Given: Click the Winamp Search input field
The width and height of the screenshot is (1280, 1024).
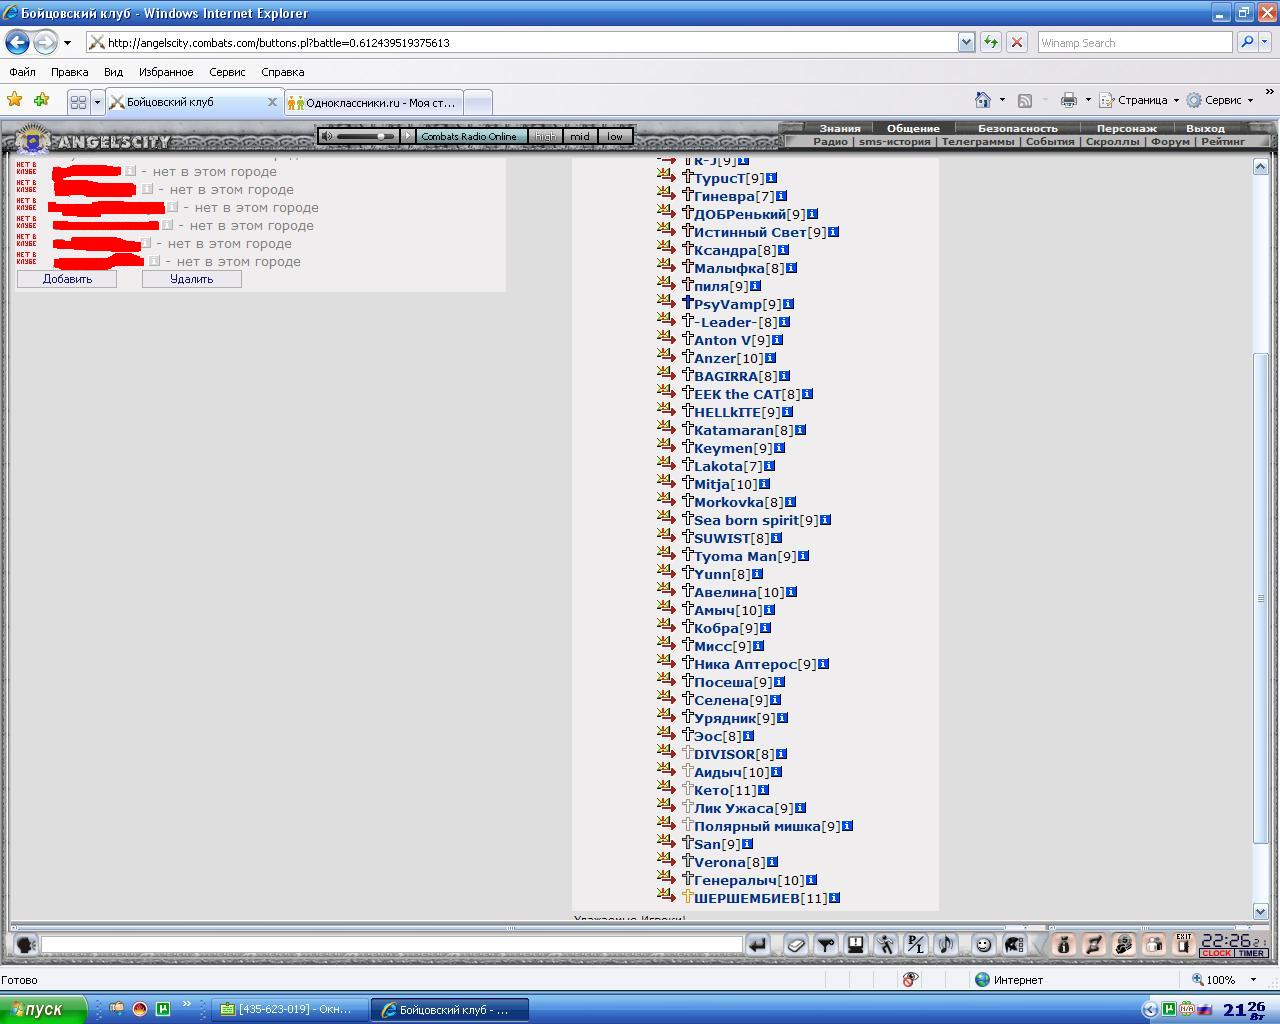Looking at the screenshot, I should [x=1134, y=42].
